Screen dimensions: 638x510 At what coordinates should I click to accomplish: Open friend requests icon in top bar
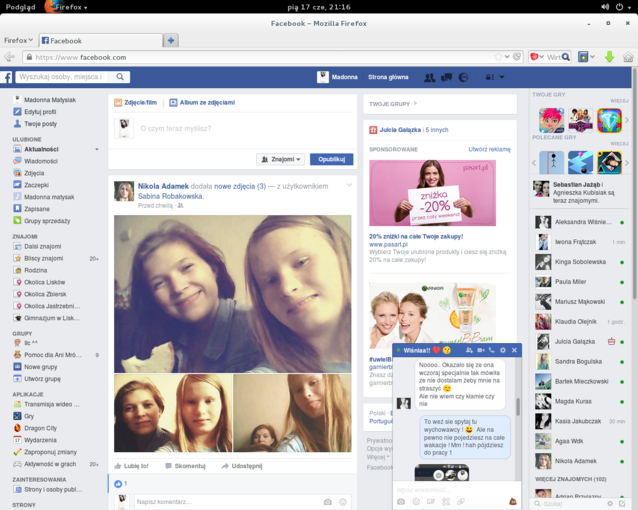[429, 77]
